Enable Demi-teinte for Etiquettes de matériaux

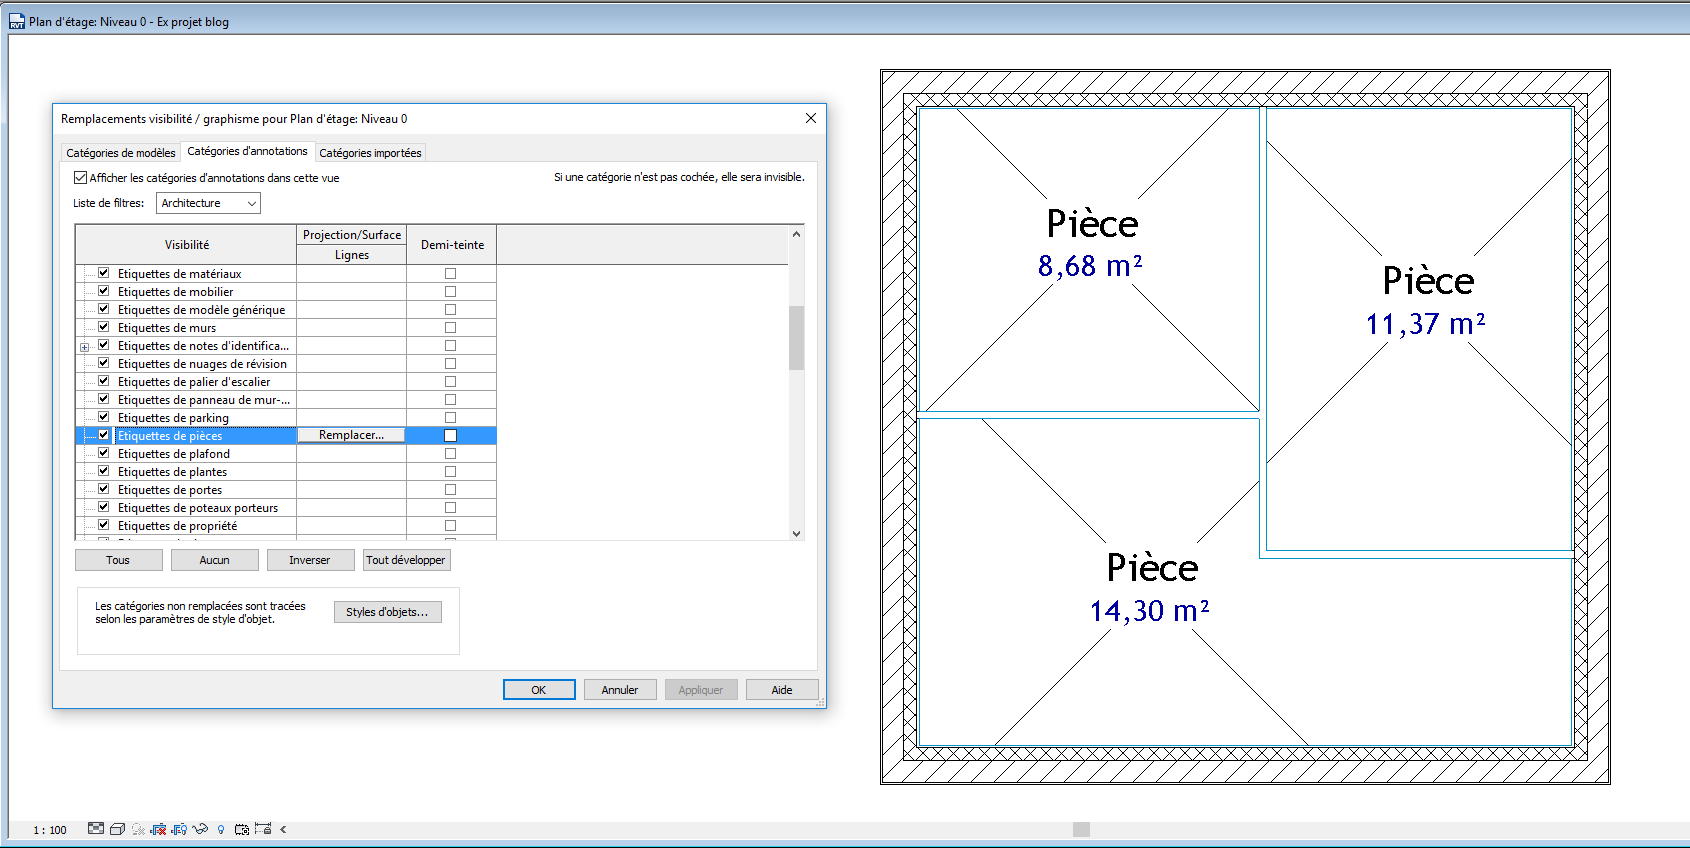450,274
